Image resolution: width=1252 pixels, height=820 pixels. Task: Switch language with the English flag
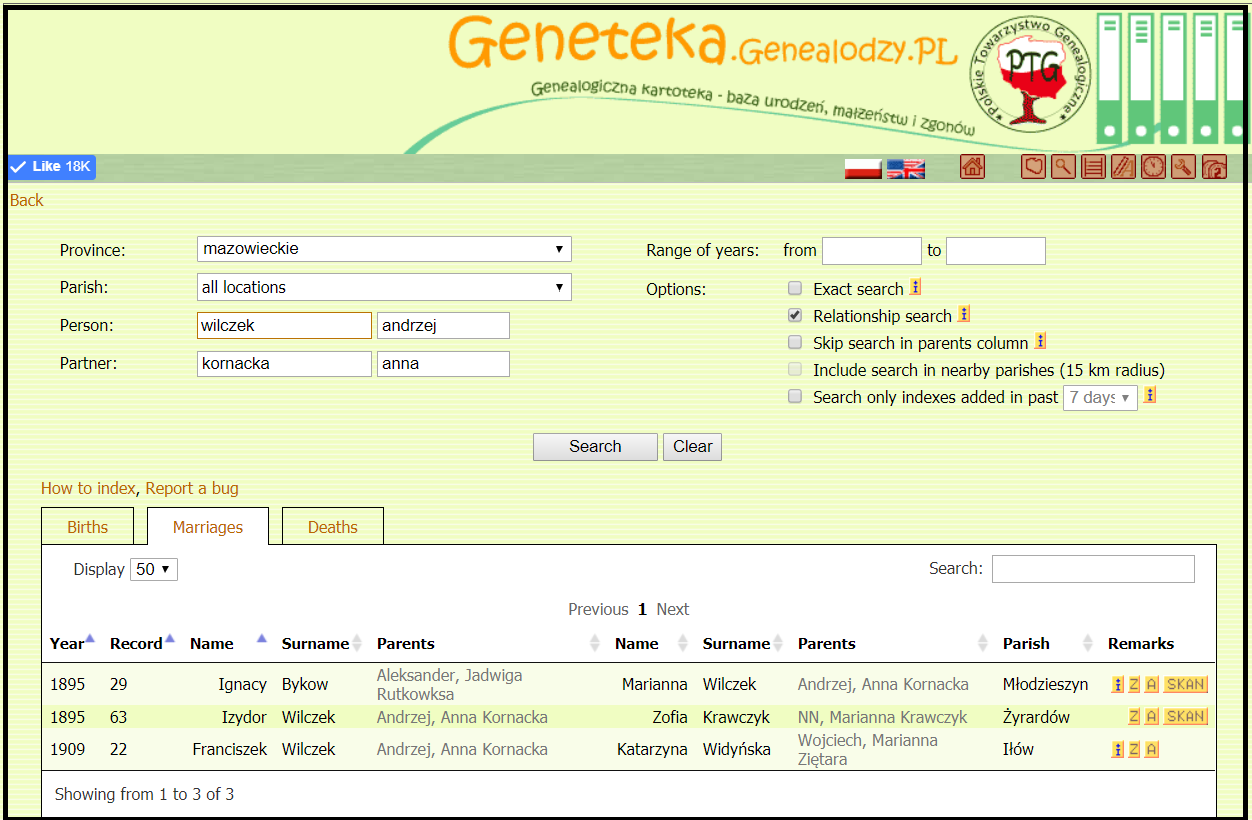[x=906, y=168]
